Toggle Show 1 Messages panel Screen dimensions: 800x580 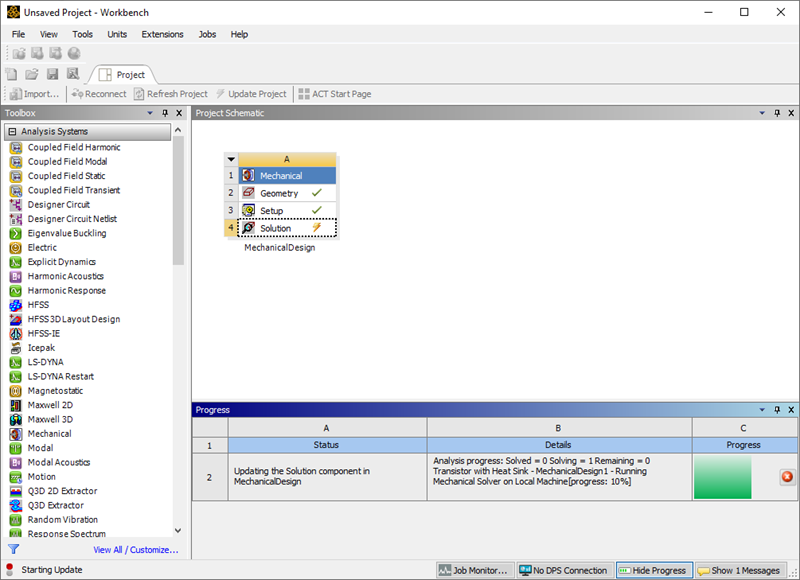click(x=739, y=570)
